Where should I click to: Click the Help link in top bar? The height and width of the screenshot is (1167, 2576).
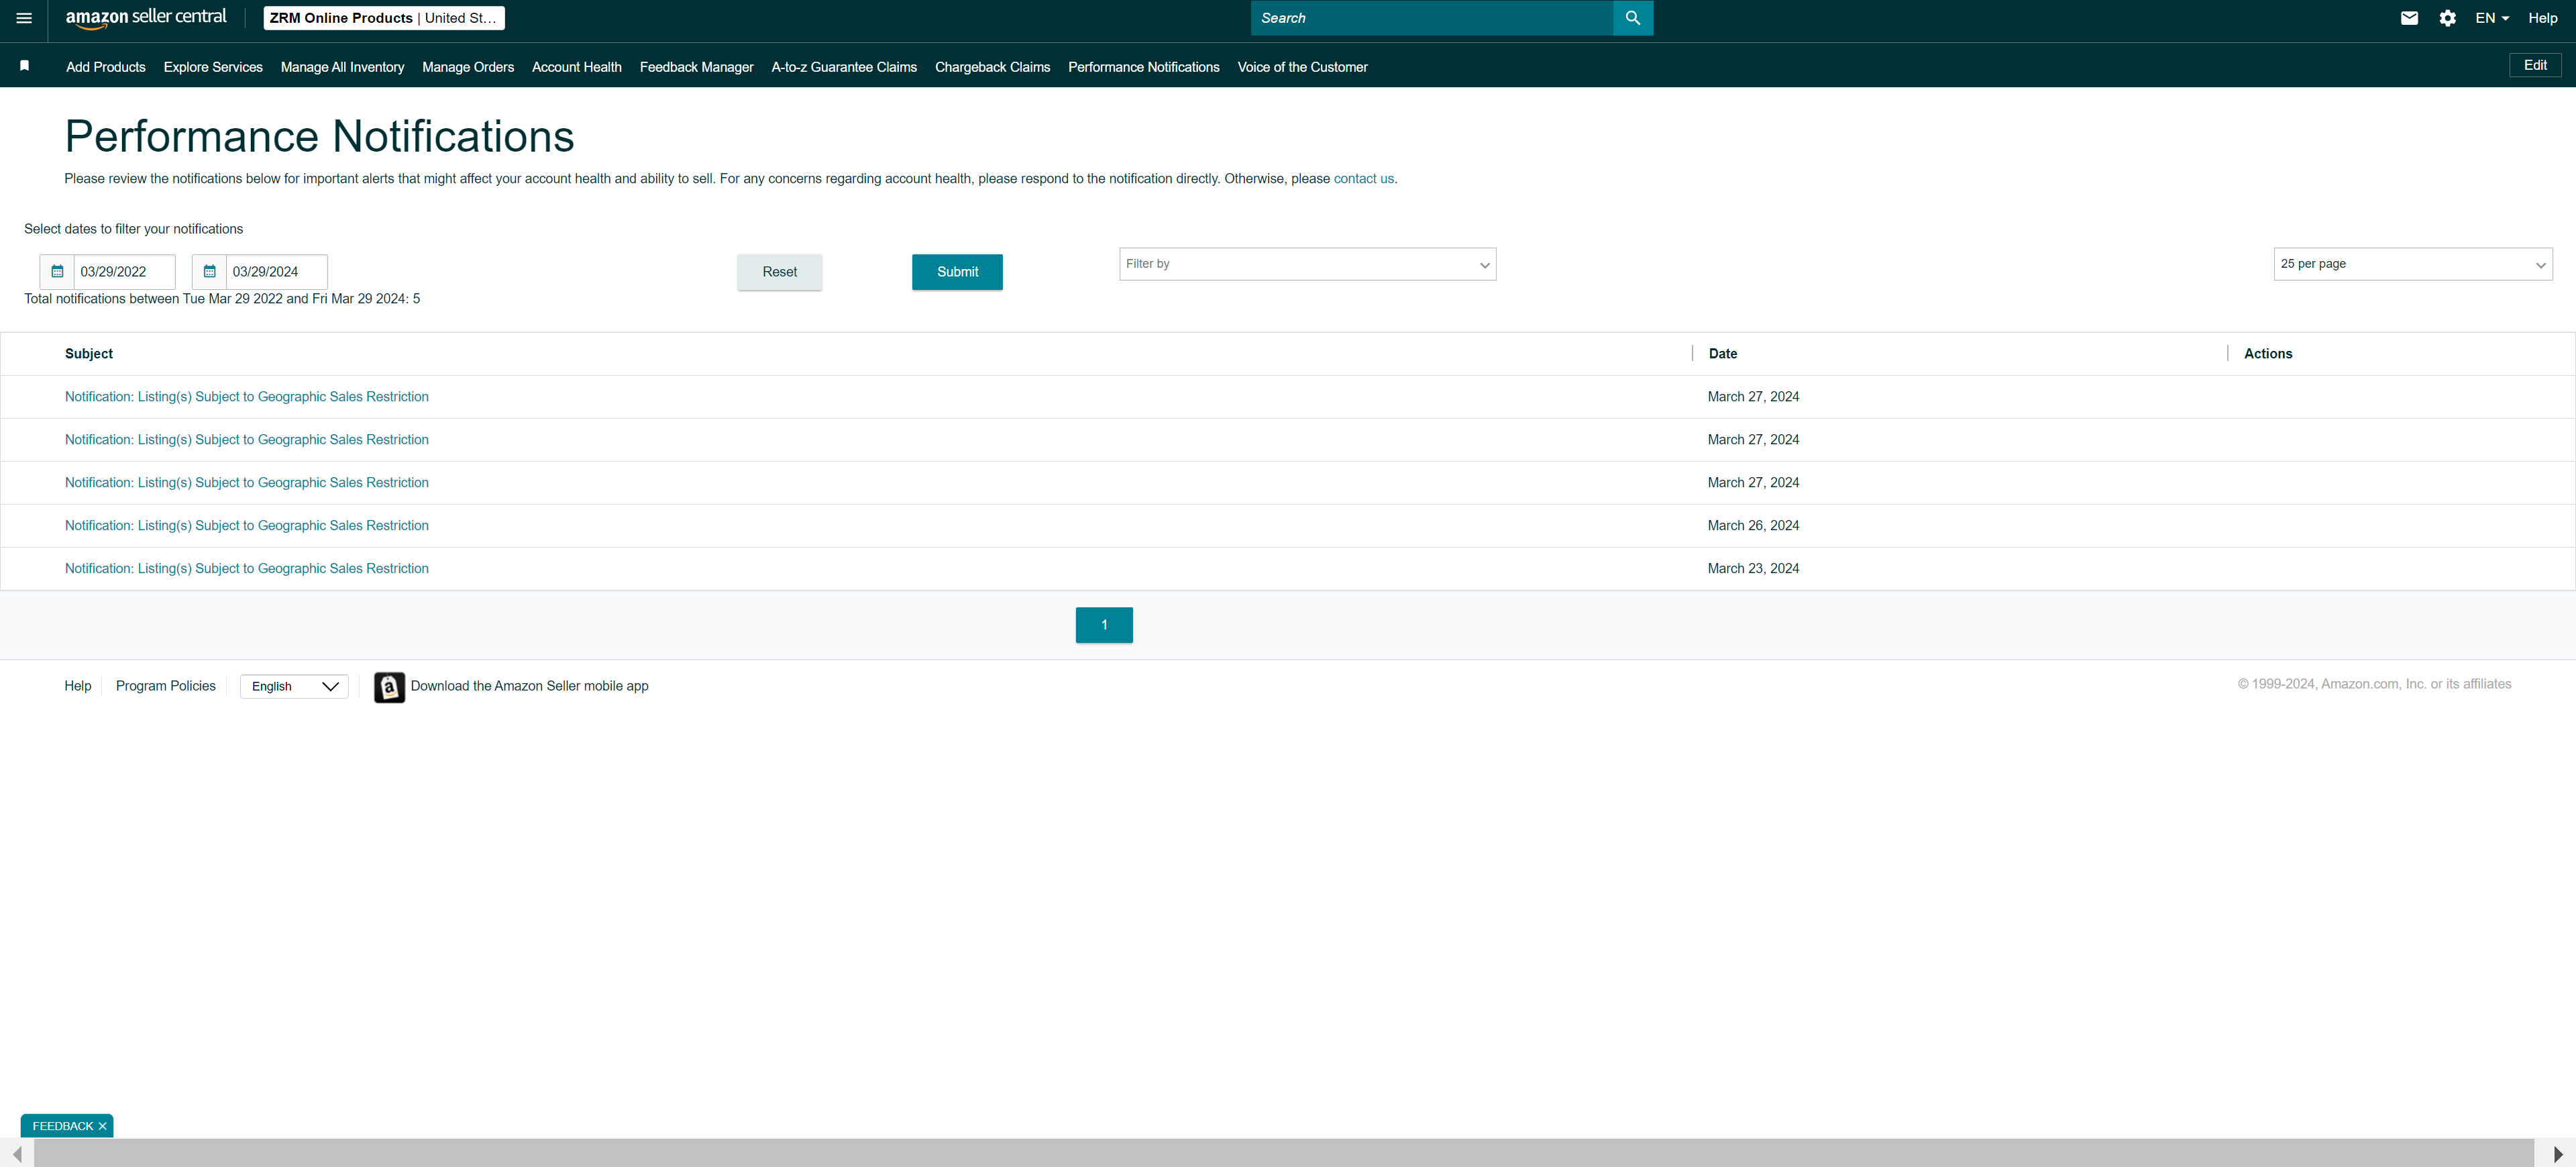point(2542,18)
